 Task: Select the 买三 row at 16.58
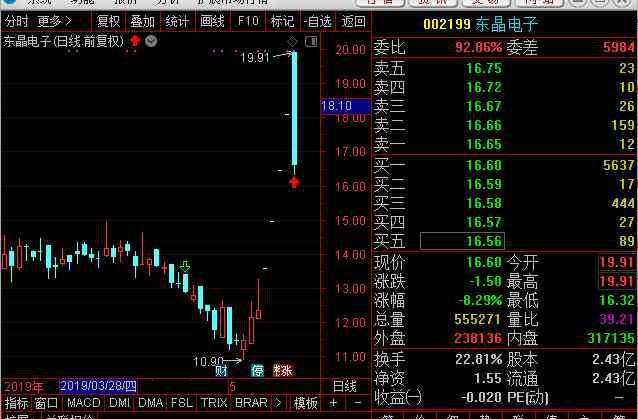point(504,203)
